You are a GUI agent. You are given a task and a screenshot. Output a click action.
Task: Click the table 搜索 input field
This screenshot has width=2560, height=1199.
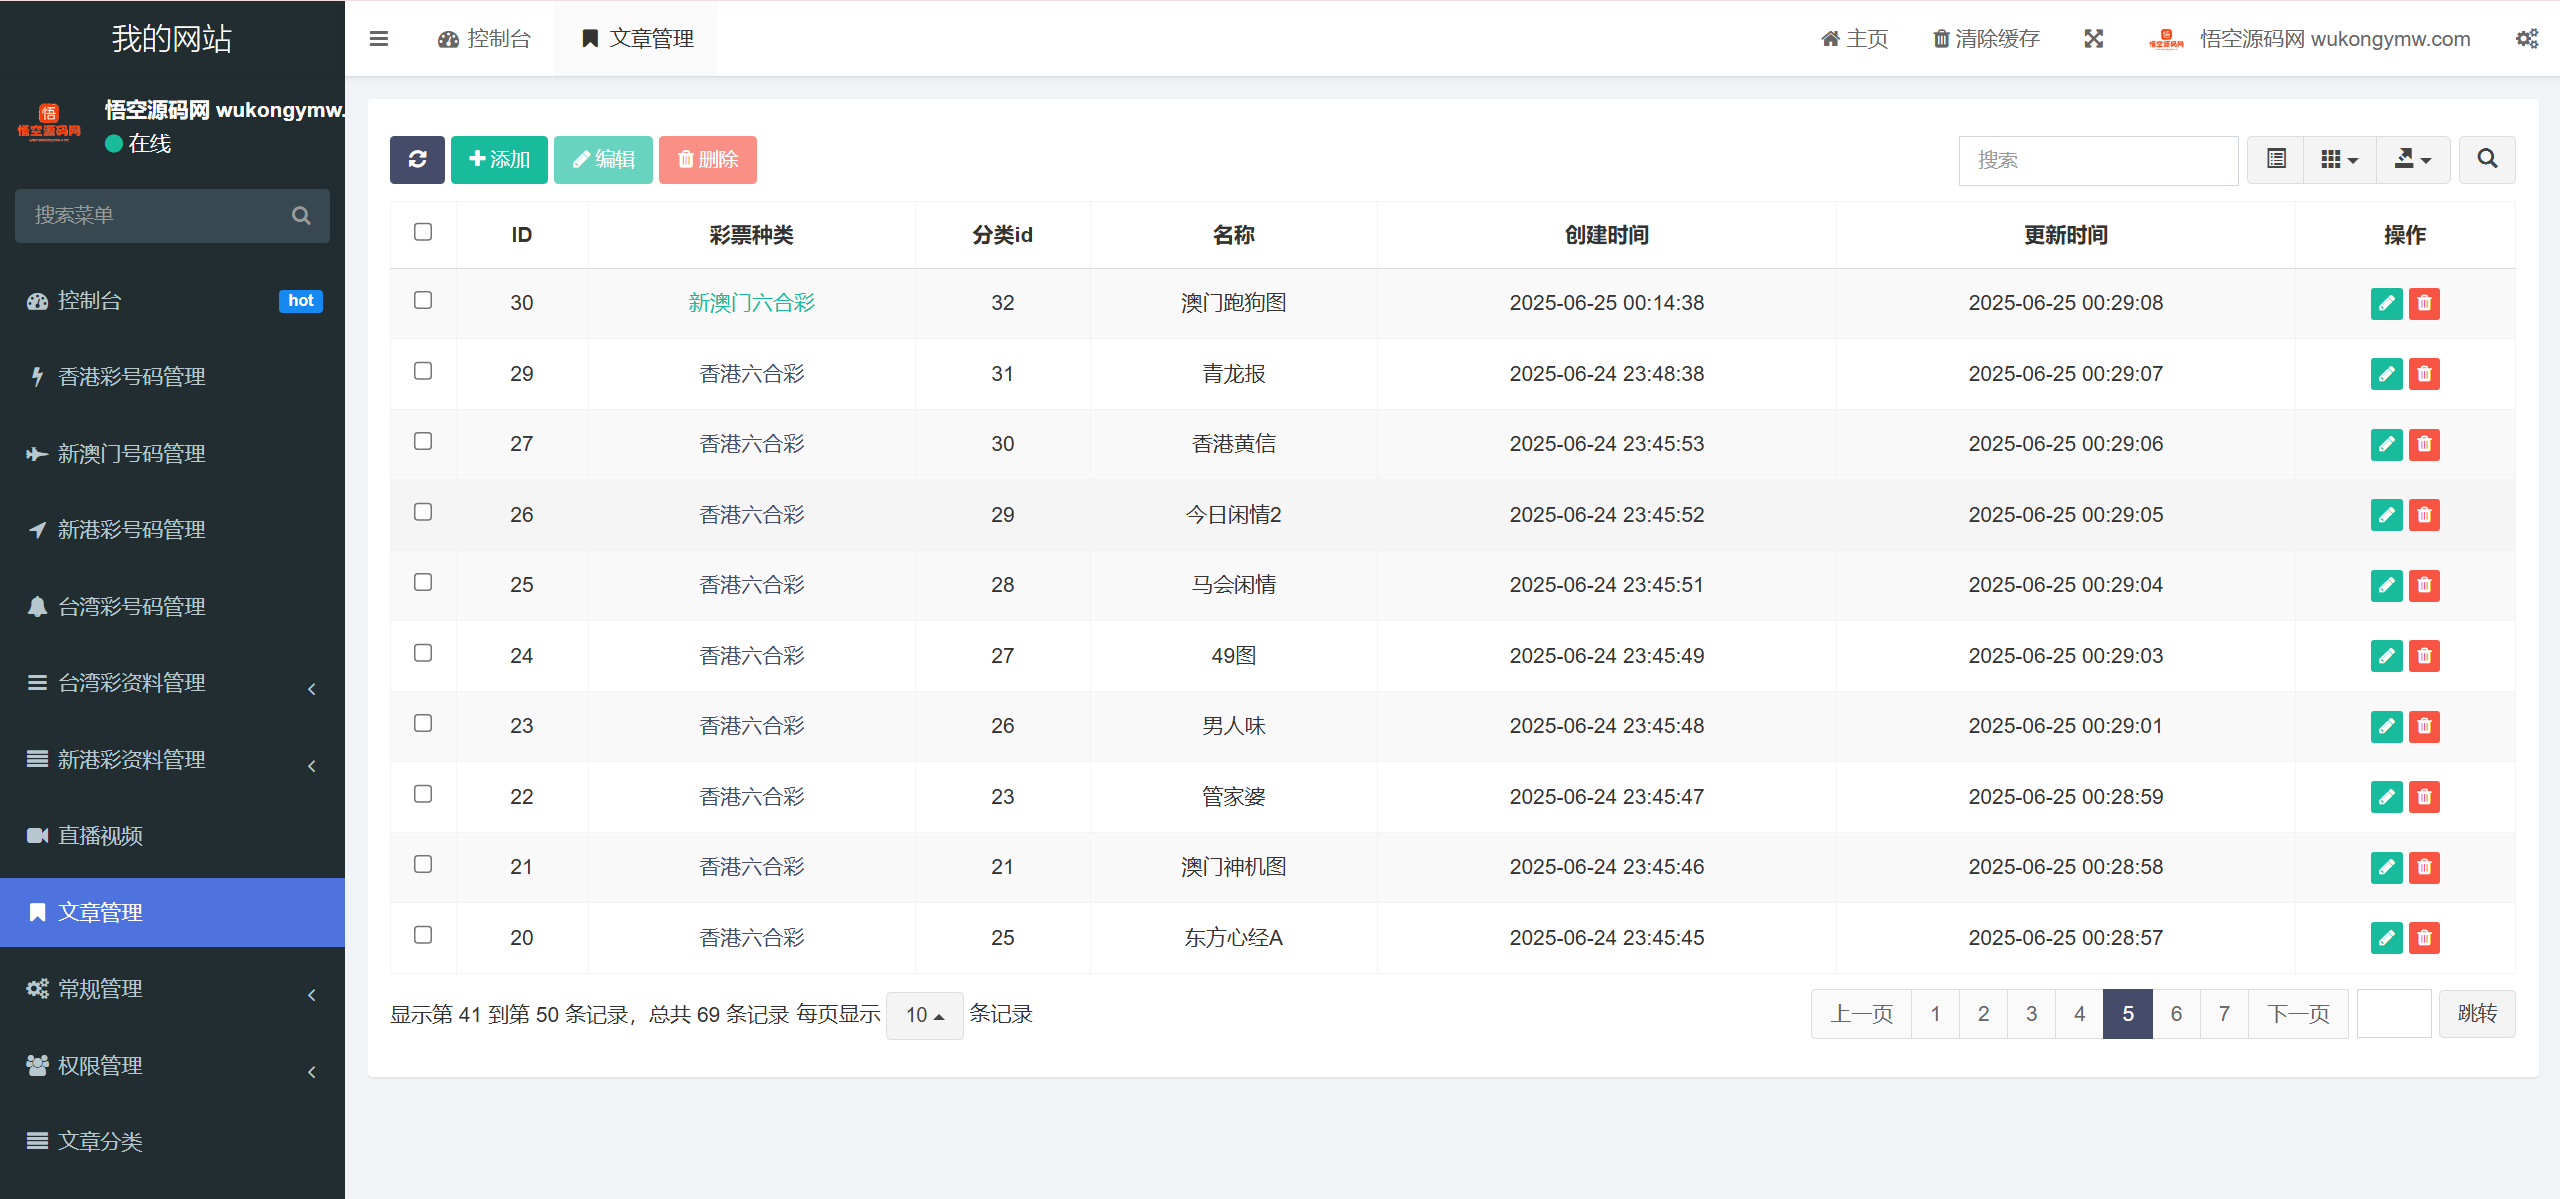[x=2098, y=160]
